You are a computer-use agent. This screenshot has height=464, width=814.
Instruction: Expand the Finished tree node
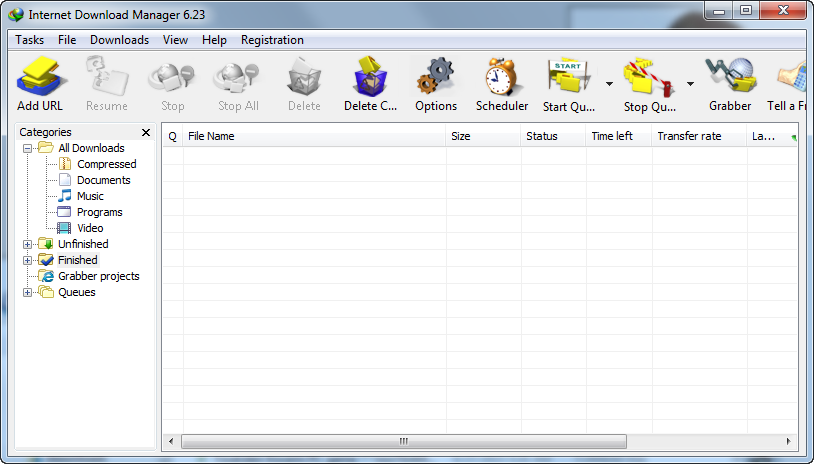tap(28, 261)
